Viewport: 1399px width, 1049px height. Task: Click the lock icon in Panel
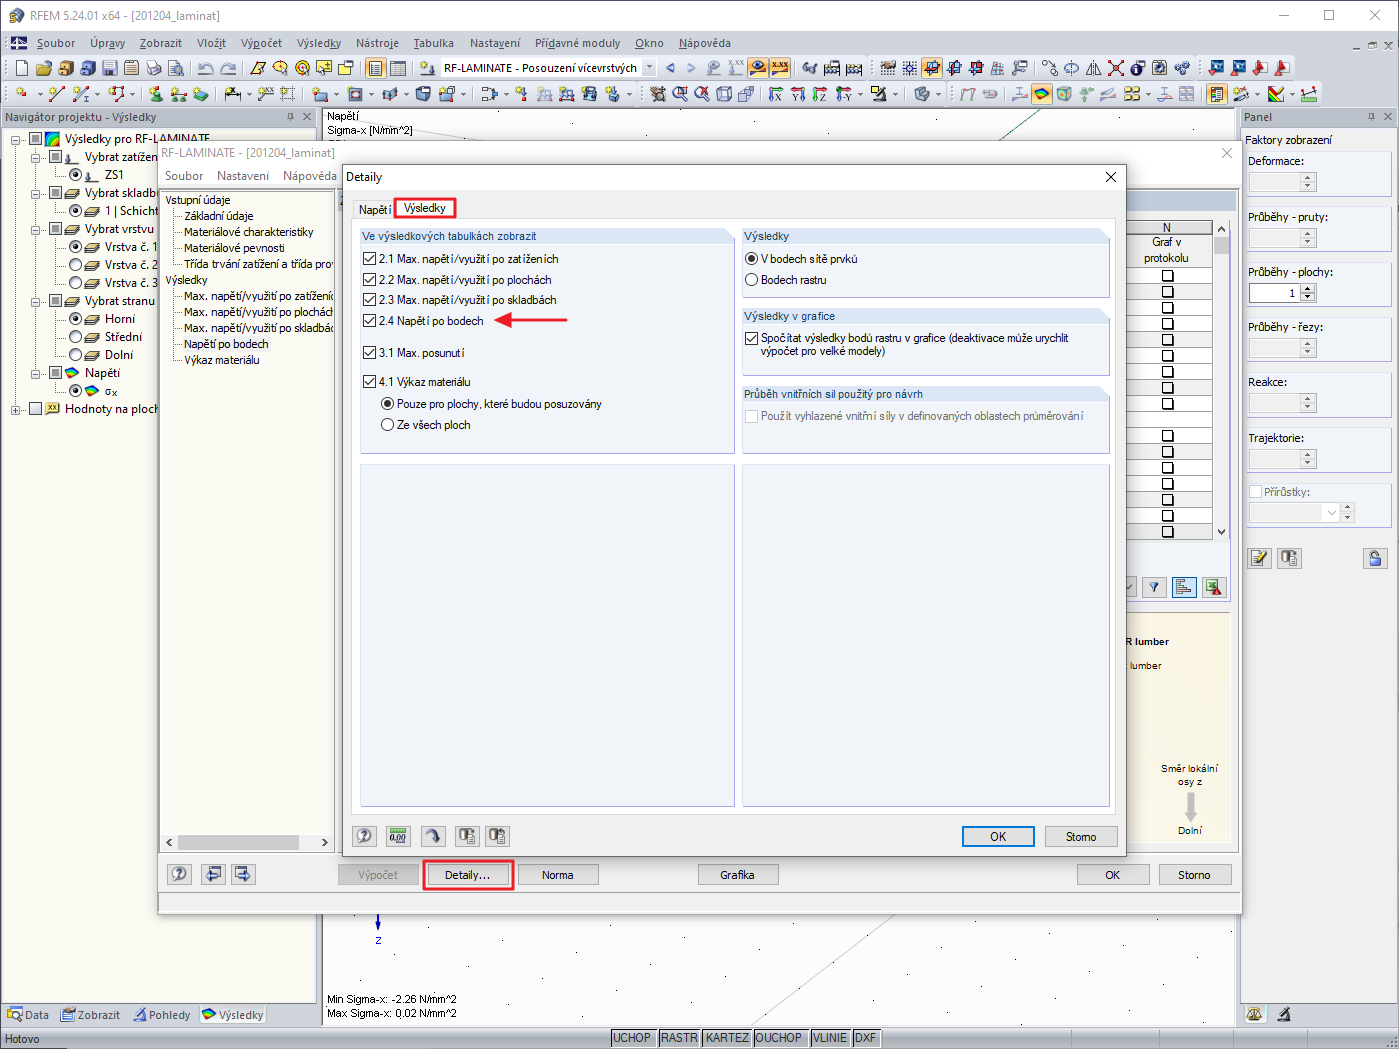click(1375, 558)
